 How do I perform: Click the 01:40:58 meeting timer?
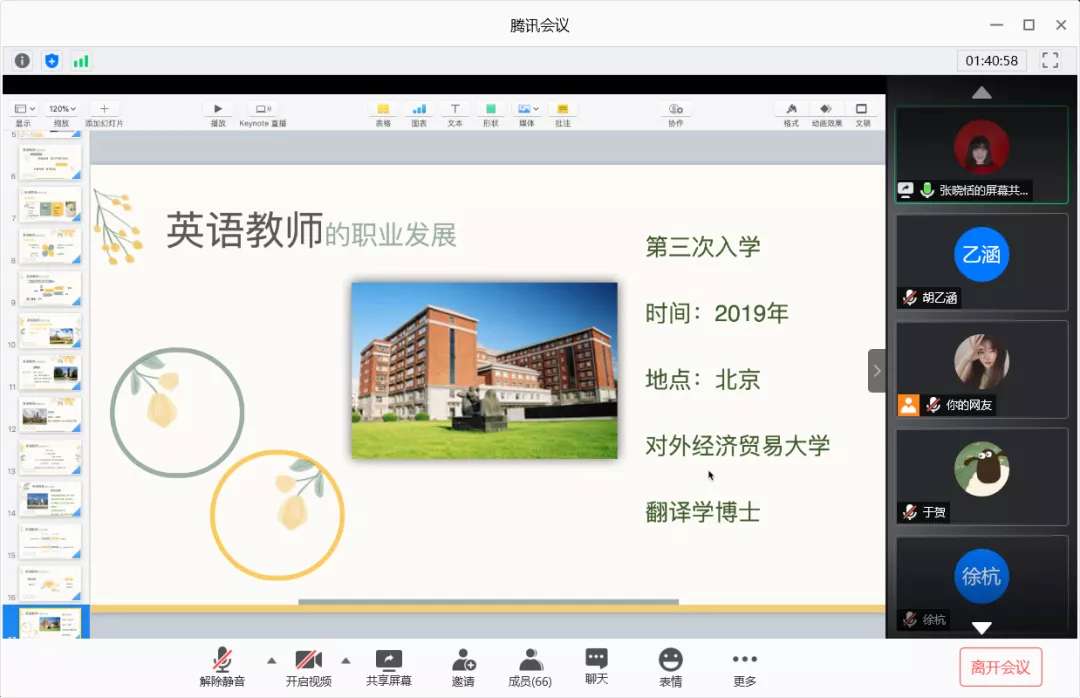(992, 61)
